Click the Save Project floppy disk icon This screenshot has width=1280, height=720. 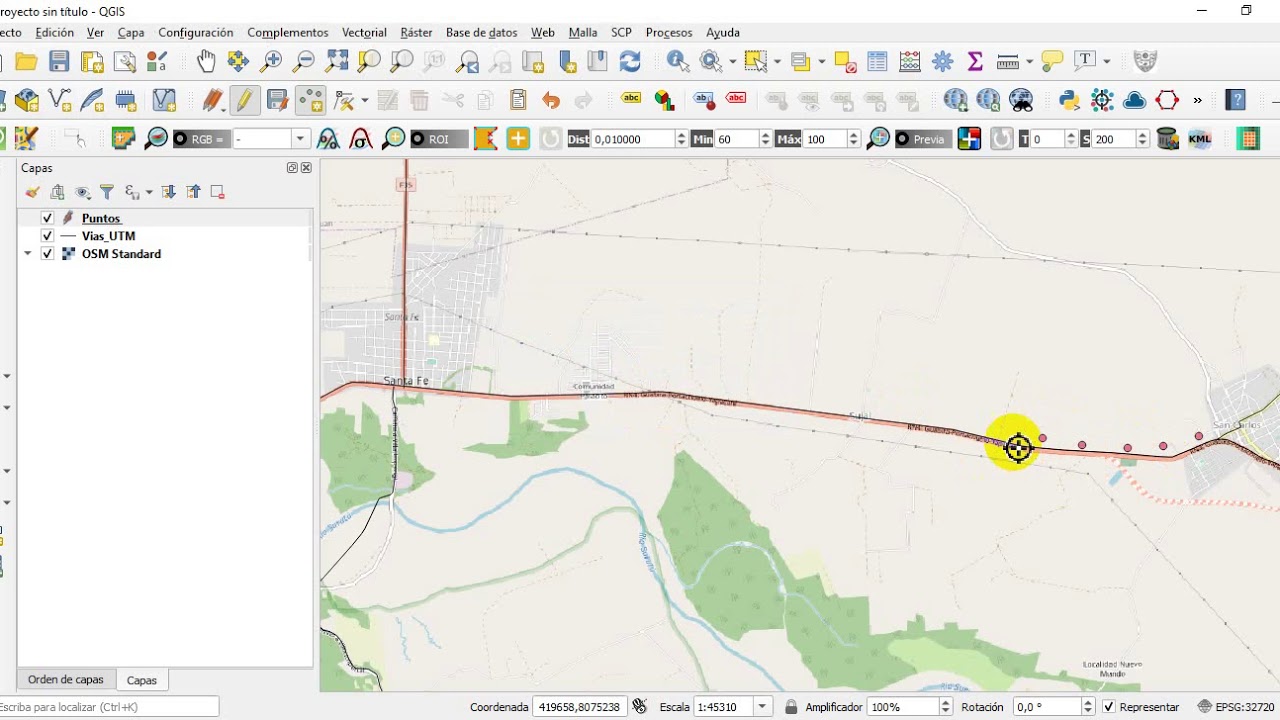coord(59,62)
